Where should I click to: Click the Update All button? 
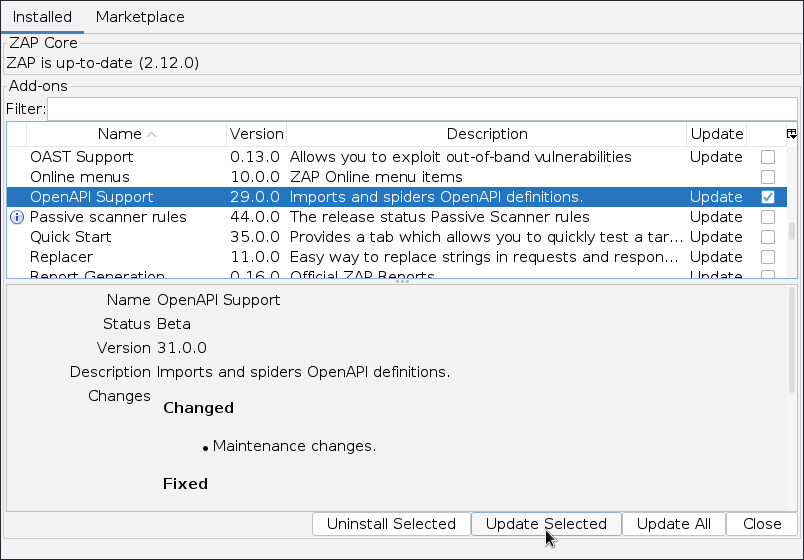pos(674,524)
